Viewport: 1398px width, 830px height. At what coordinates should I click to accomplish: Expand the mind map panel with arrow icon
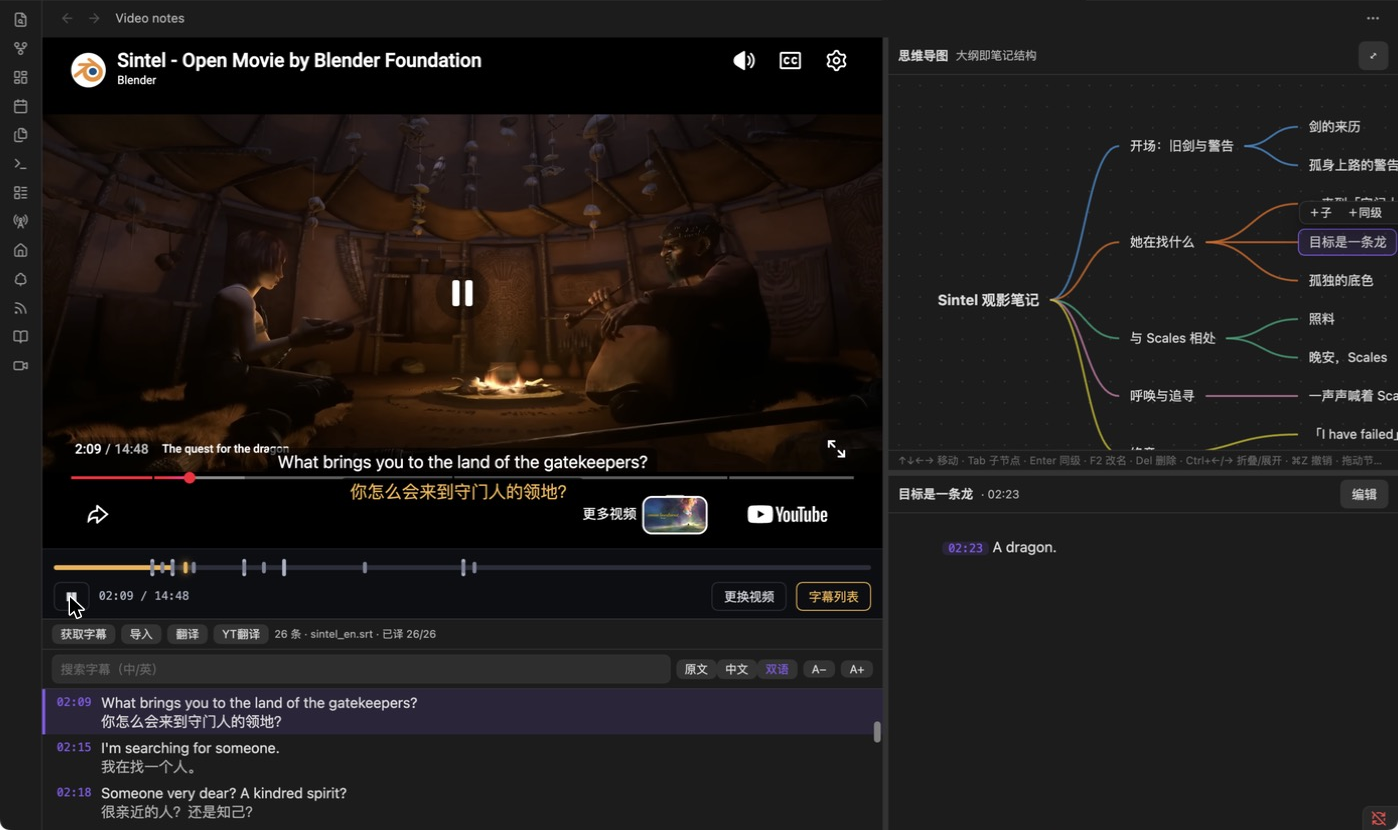coord(1373,56)
